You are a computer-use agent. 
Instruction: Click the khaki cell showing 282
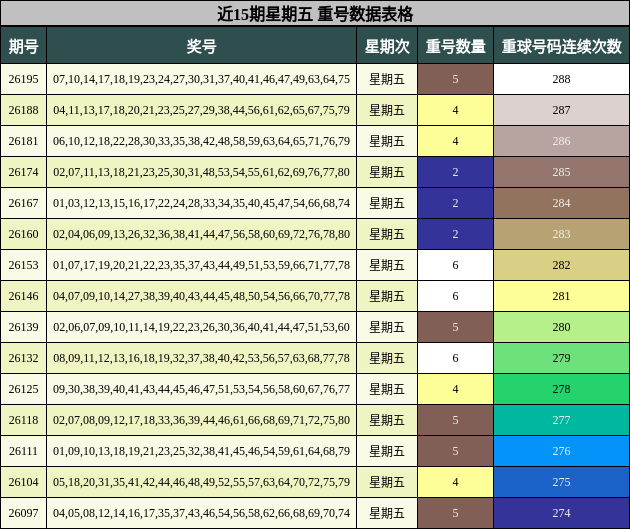click(561, 265)
